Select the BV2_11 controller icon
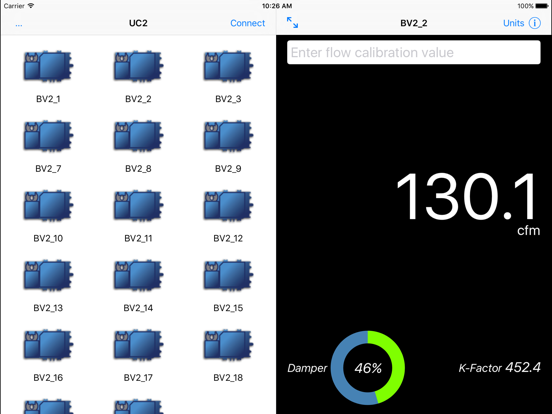Image resolution: width=552 pixels, height=414 pixels. click(x=138, y=206)
